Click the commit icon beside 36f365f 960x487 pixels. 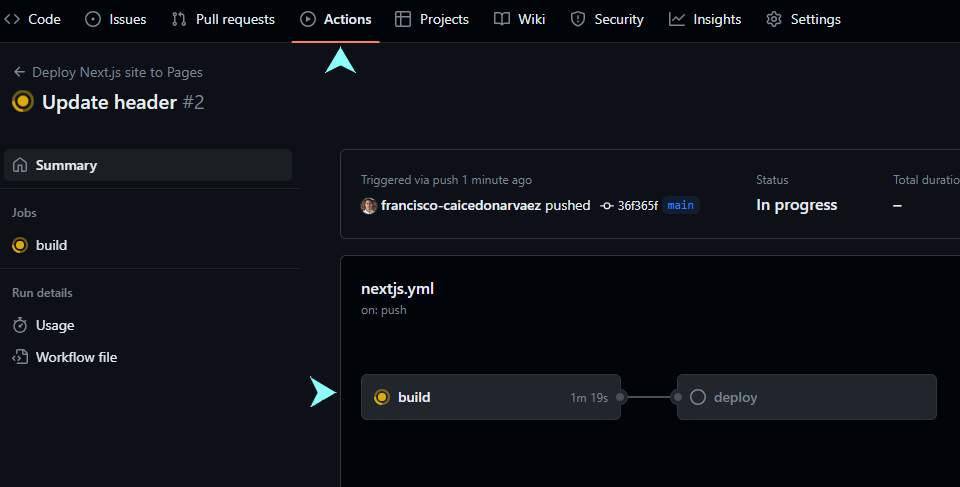(607, 206)
